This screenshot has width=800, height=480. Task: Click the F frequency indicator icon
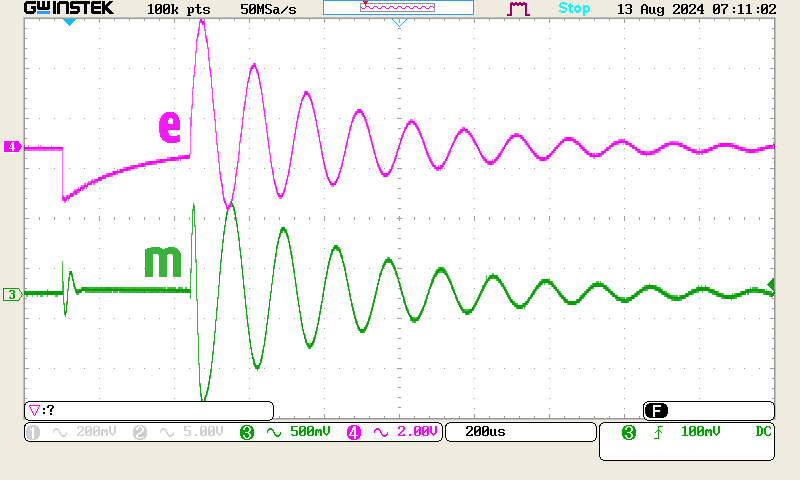pos(656,410)
